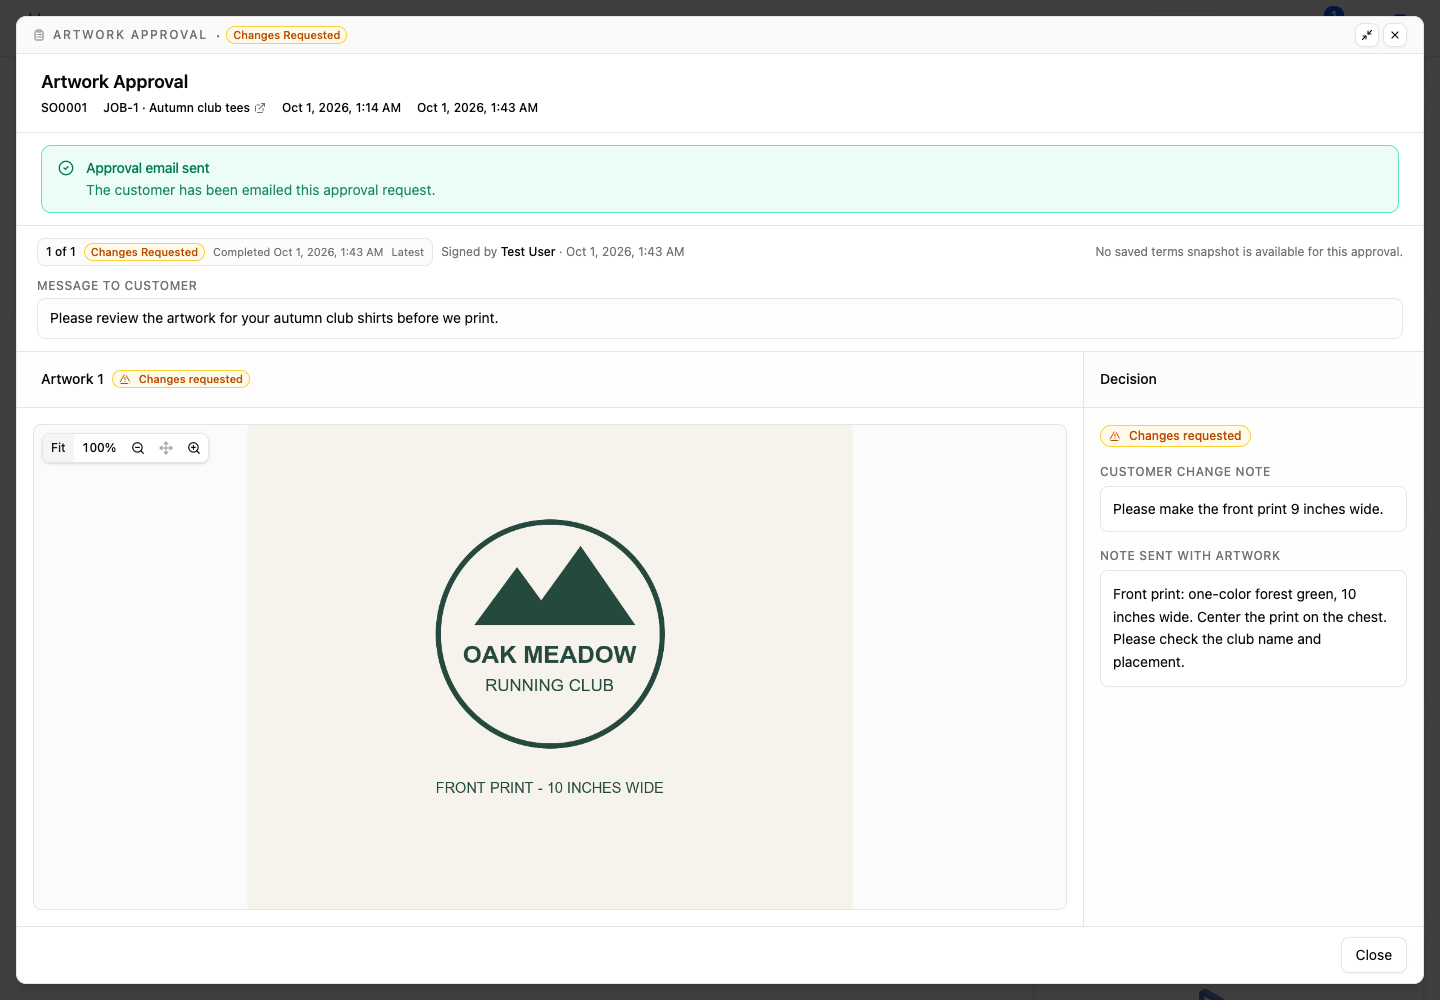Click the warning triangle icon in the Decision badge
The image size is (1440, 1000).
[1115, 436]
